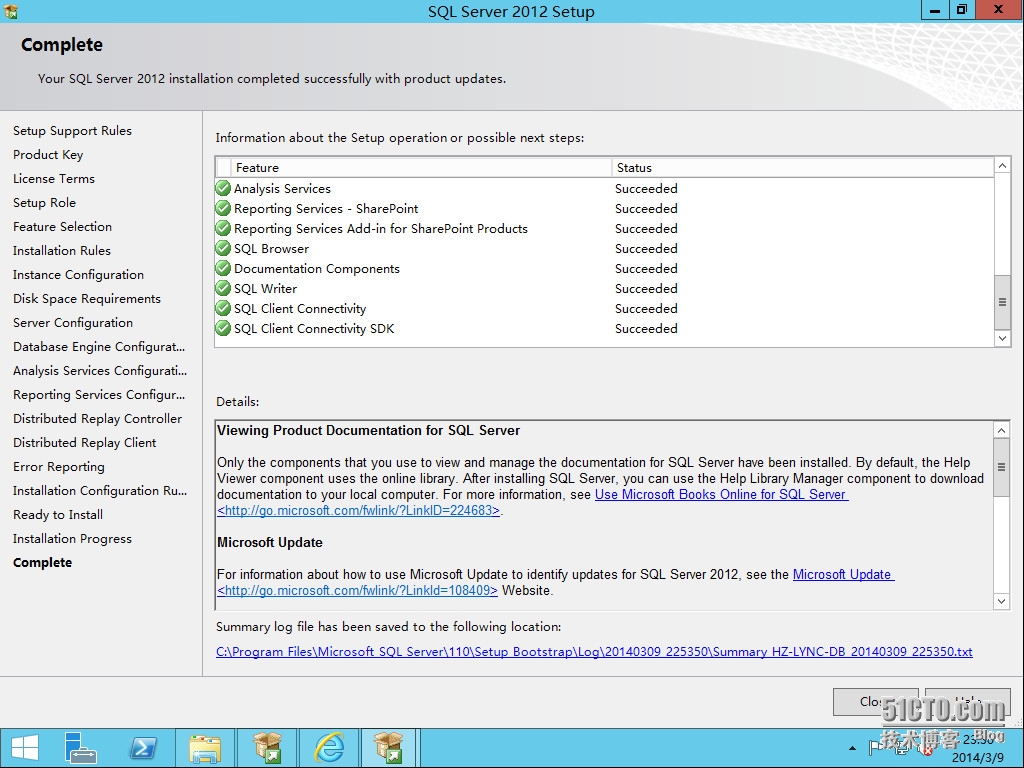Image resolution: width=1024 pixels, height=768 pixels.
Task: Click the check icon beside Documentation Components
Action: tap(223, 268)
